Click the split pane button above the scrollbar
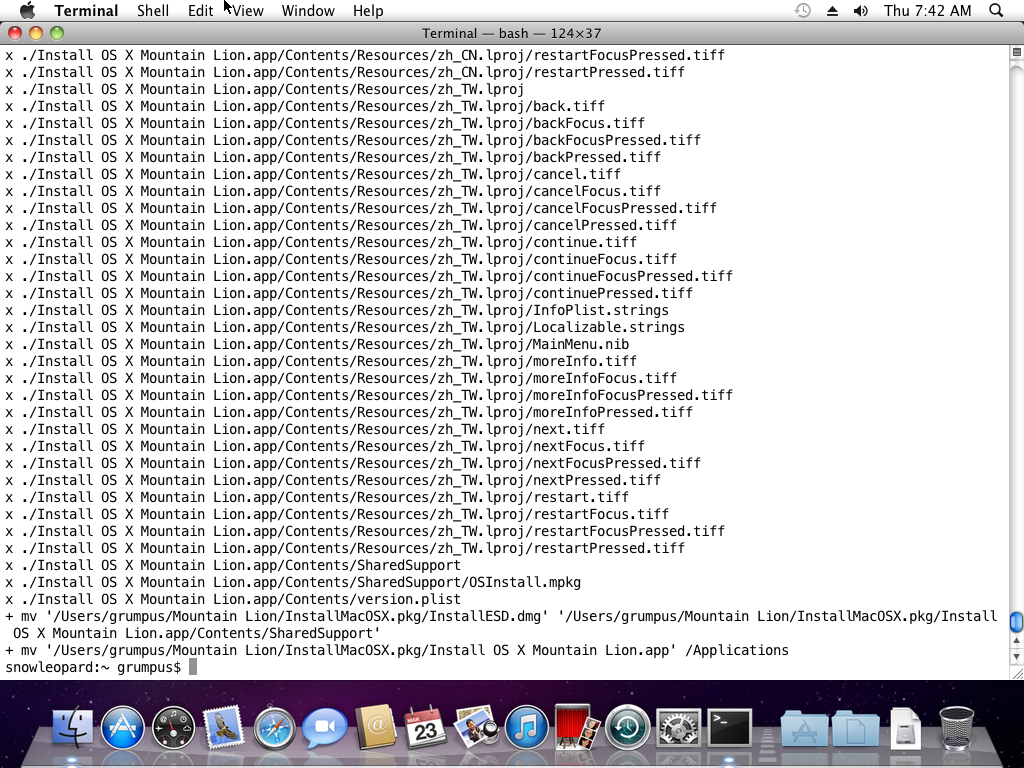1024x768 pixels. [x=1016, y=52]
